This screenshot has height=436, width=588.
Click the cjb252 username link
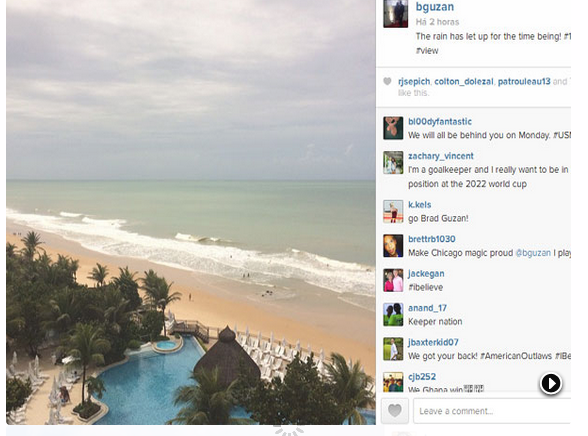422,377
